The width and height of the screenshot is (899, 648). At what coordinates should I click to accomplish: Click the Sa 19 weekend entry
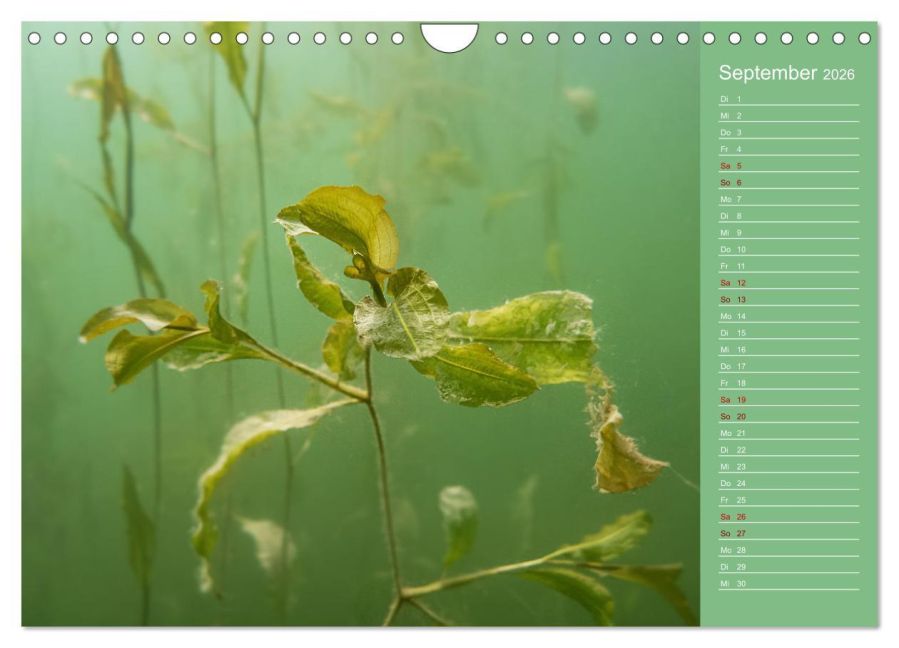pyautogui.click(x=789, y=400)
